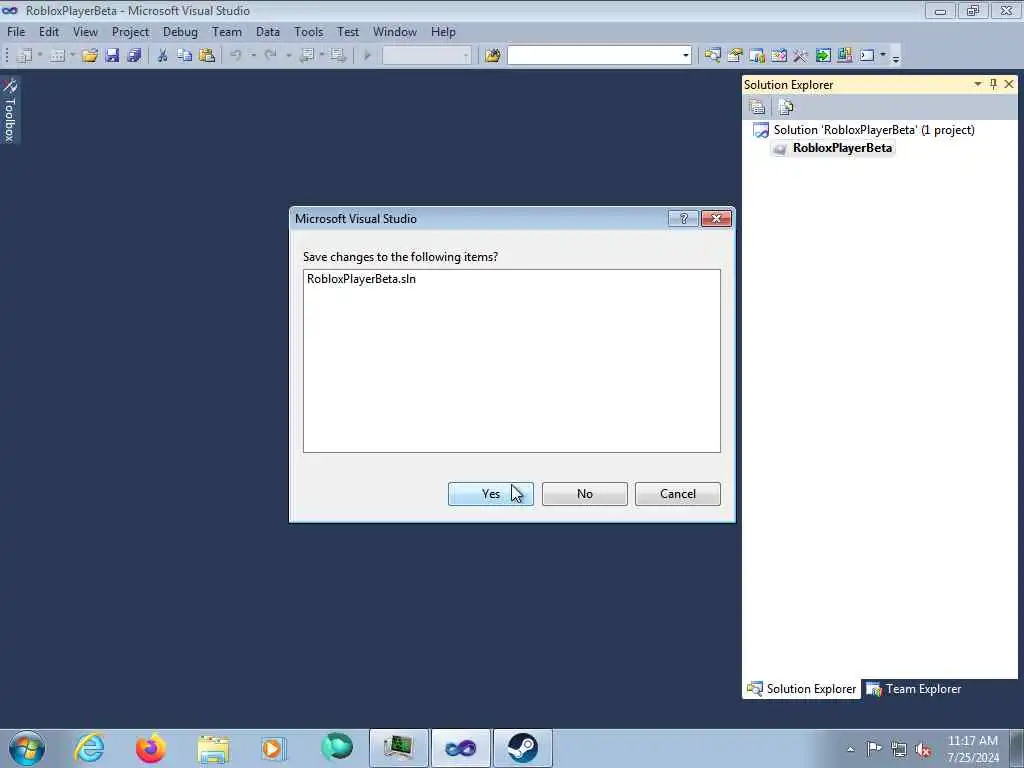
Task: Click the Navigate Backward toolbar icon
Action: [306, 56]
